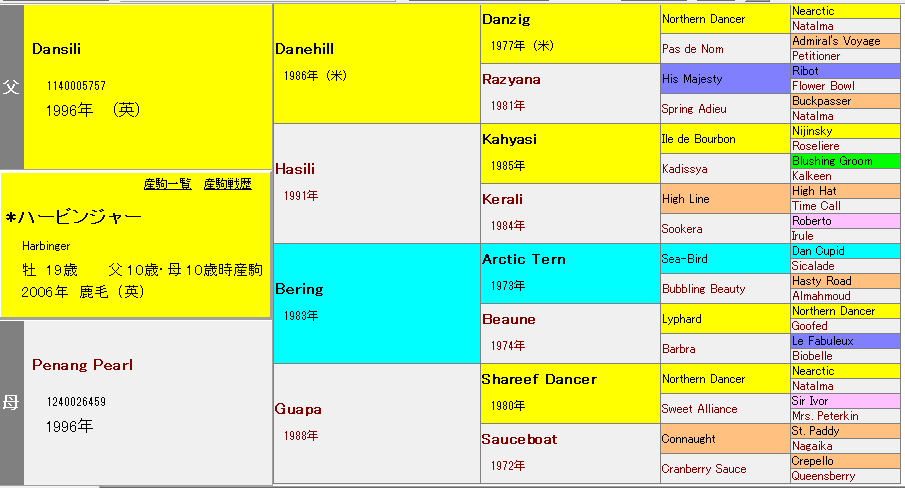905x488 pixels.
Task: Select Sea-Bird ancestor cell
Action: click(684, 259)
